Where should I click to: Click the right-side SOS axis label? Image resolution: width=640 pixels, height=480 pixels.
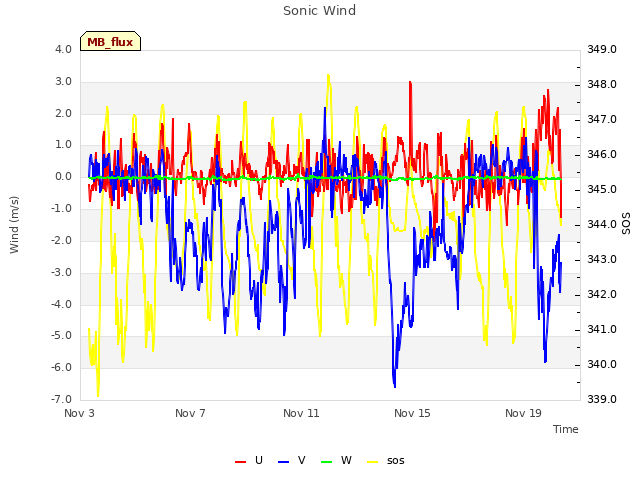coord(626,223)
